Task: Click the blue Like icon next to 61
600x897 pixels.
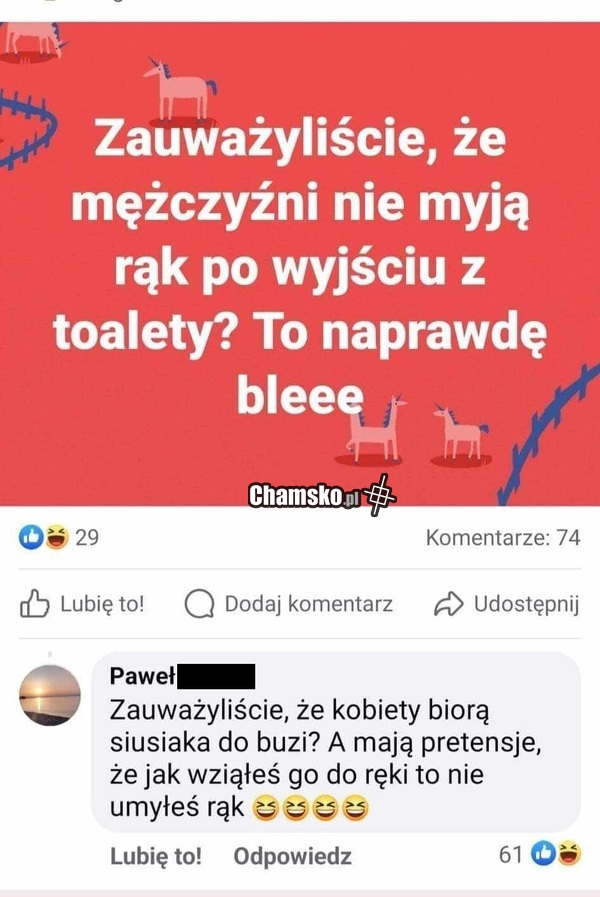Action: coord(543,854)
